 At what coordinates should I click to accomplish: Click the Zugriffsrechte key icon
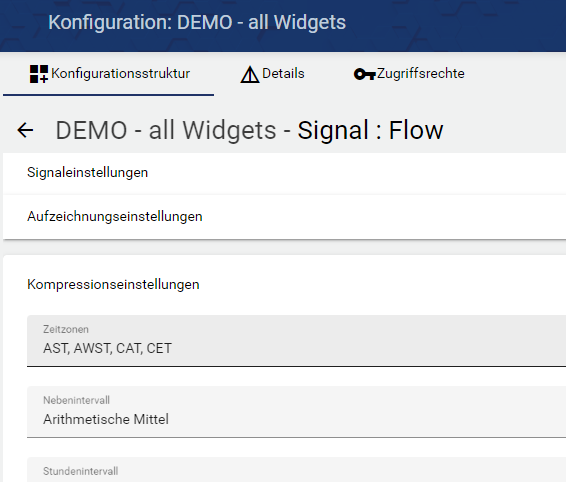[x=365, y=74]
